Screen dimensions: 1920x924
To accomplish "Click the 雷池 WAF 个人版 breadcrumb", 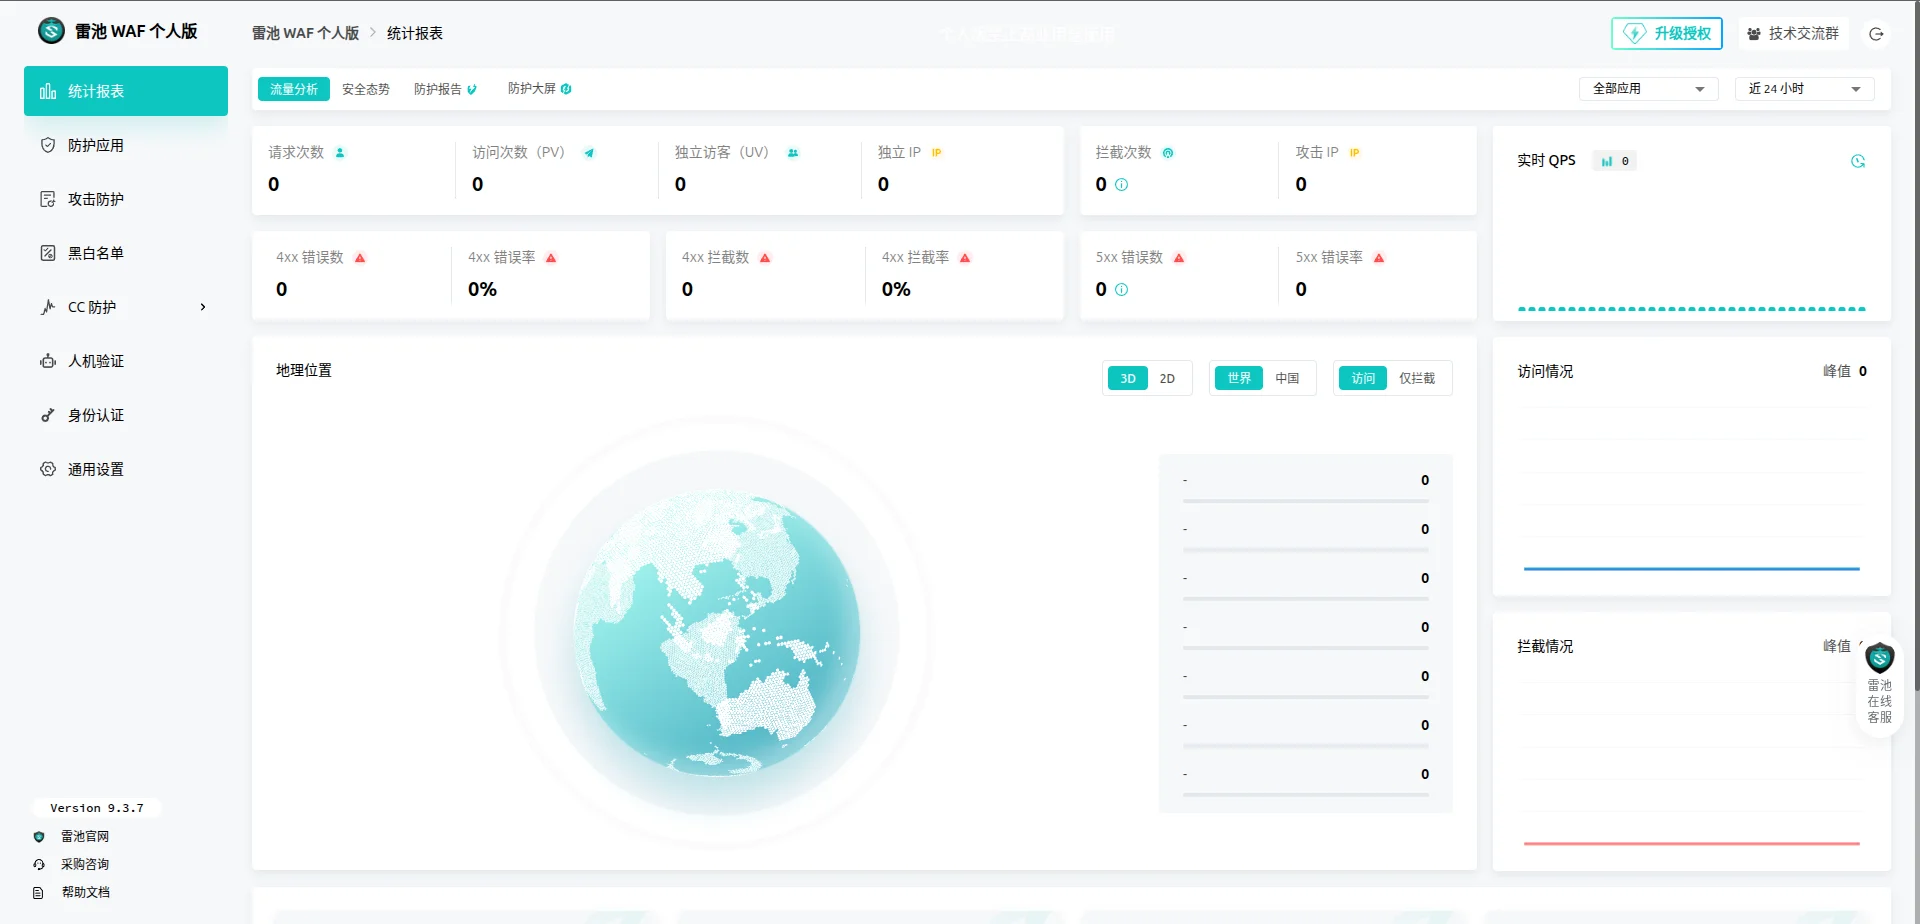I will coord(305,33).
